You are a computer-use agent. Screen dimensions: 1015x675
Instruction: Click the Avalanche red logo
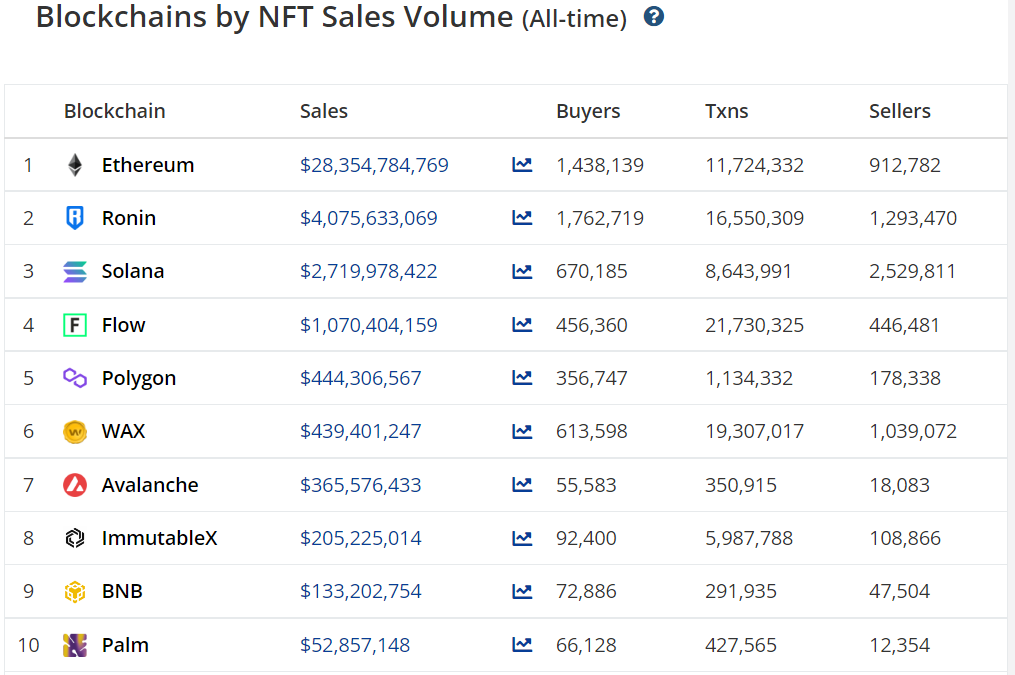(x=75, y=485)
